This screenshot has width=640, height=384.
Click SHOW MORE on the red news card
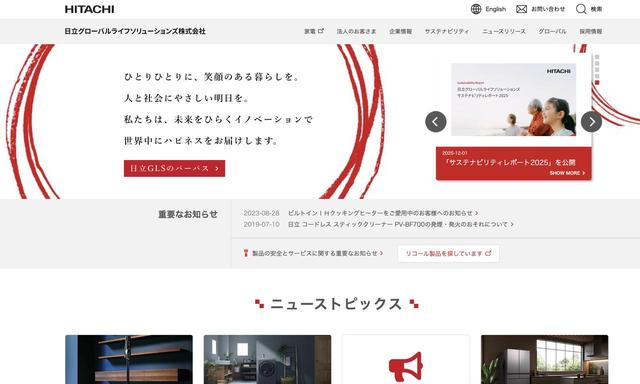tap(567, 173)
